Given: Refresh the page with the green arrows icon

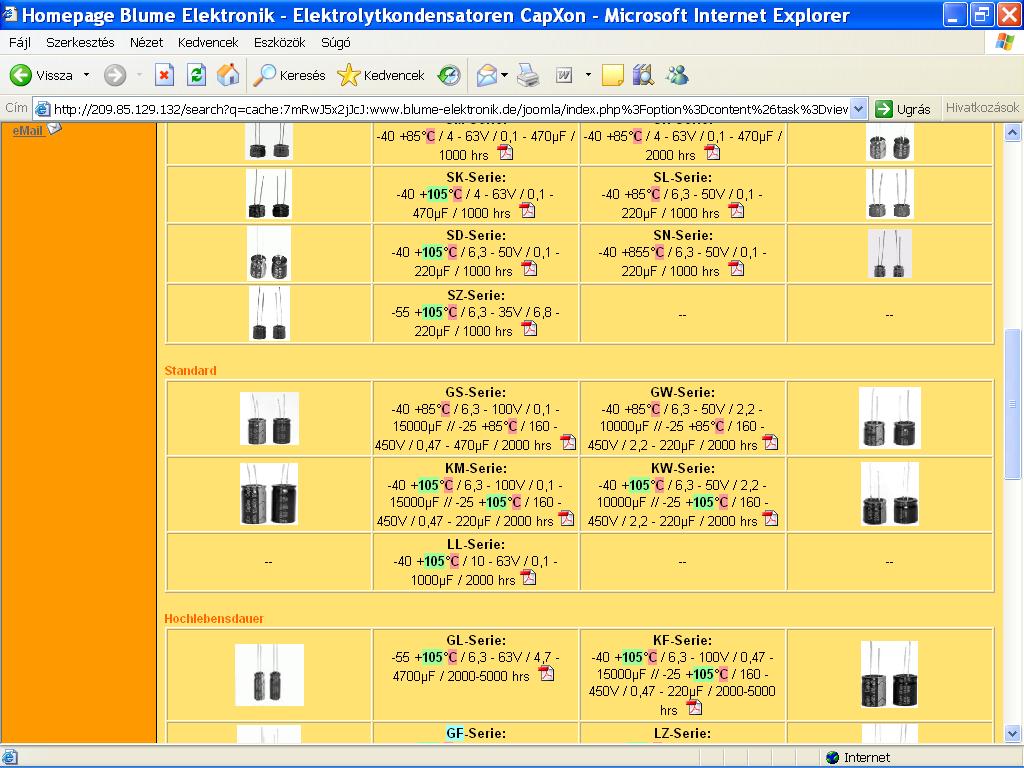Looking at the screenshot, I should tap(196, 75).
